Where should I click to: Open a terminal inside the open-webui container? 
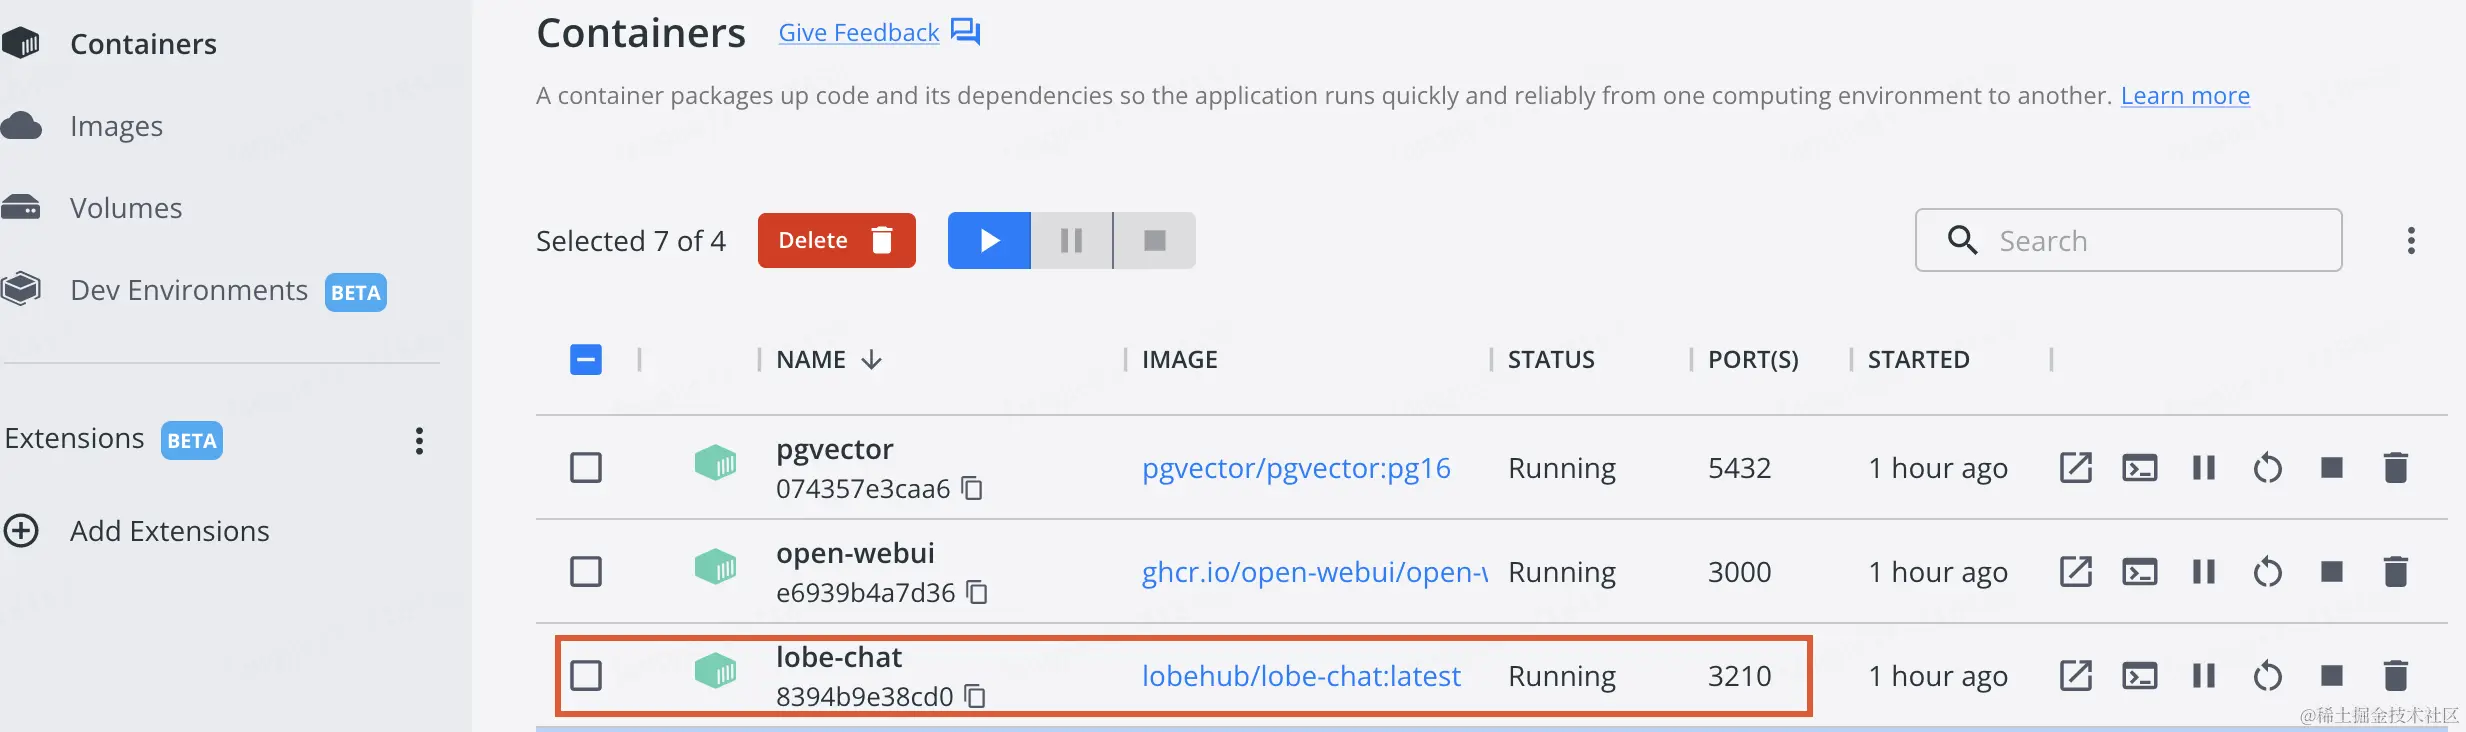[2140, 571]
